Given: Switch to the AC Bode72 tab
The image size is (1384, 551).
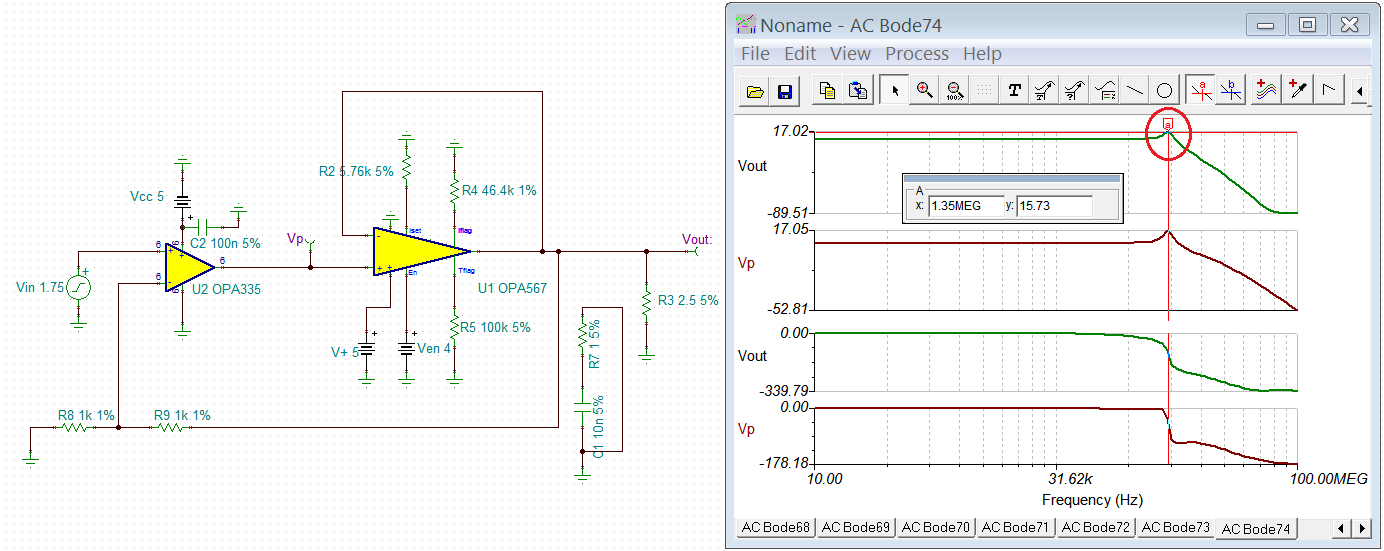Looking at the screenshot, I should point(1095,527).
